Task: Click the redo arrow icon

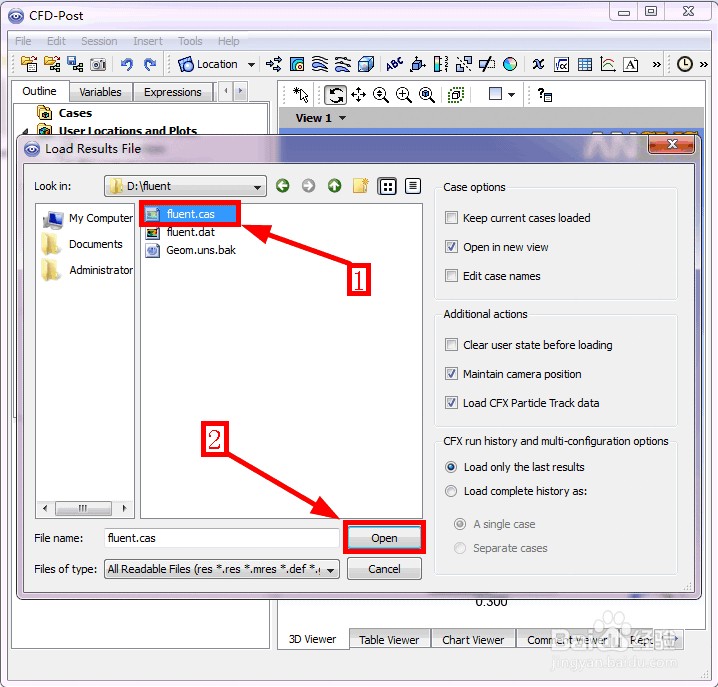Action: coord(150,64)
